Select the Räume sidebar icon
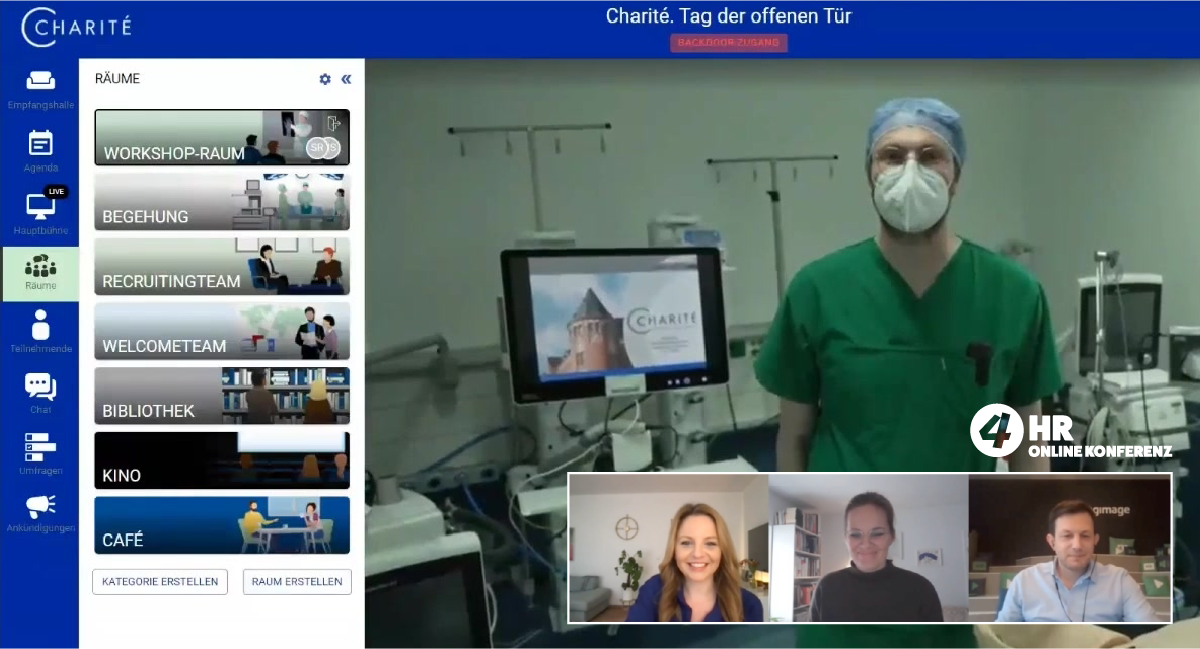Image resolution: width=1200 pixels, height=649 pixels. [x=40, y=267]
